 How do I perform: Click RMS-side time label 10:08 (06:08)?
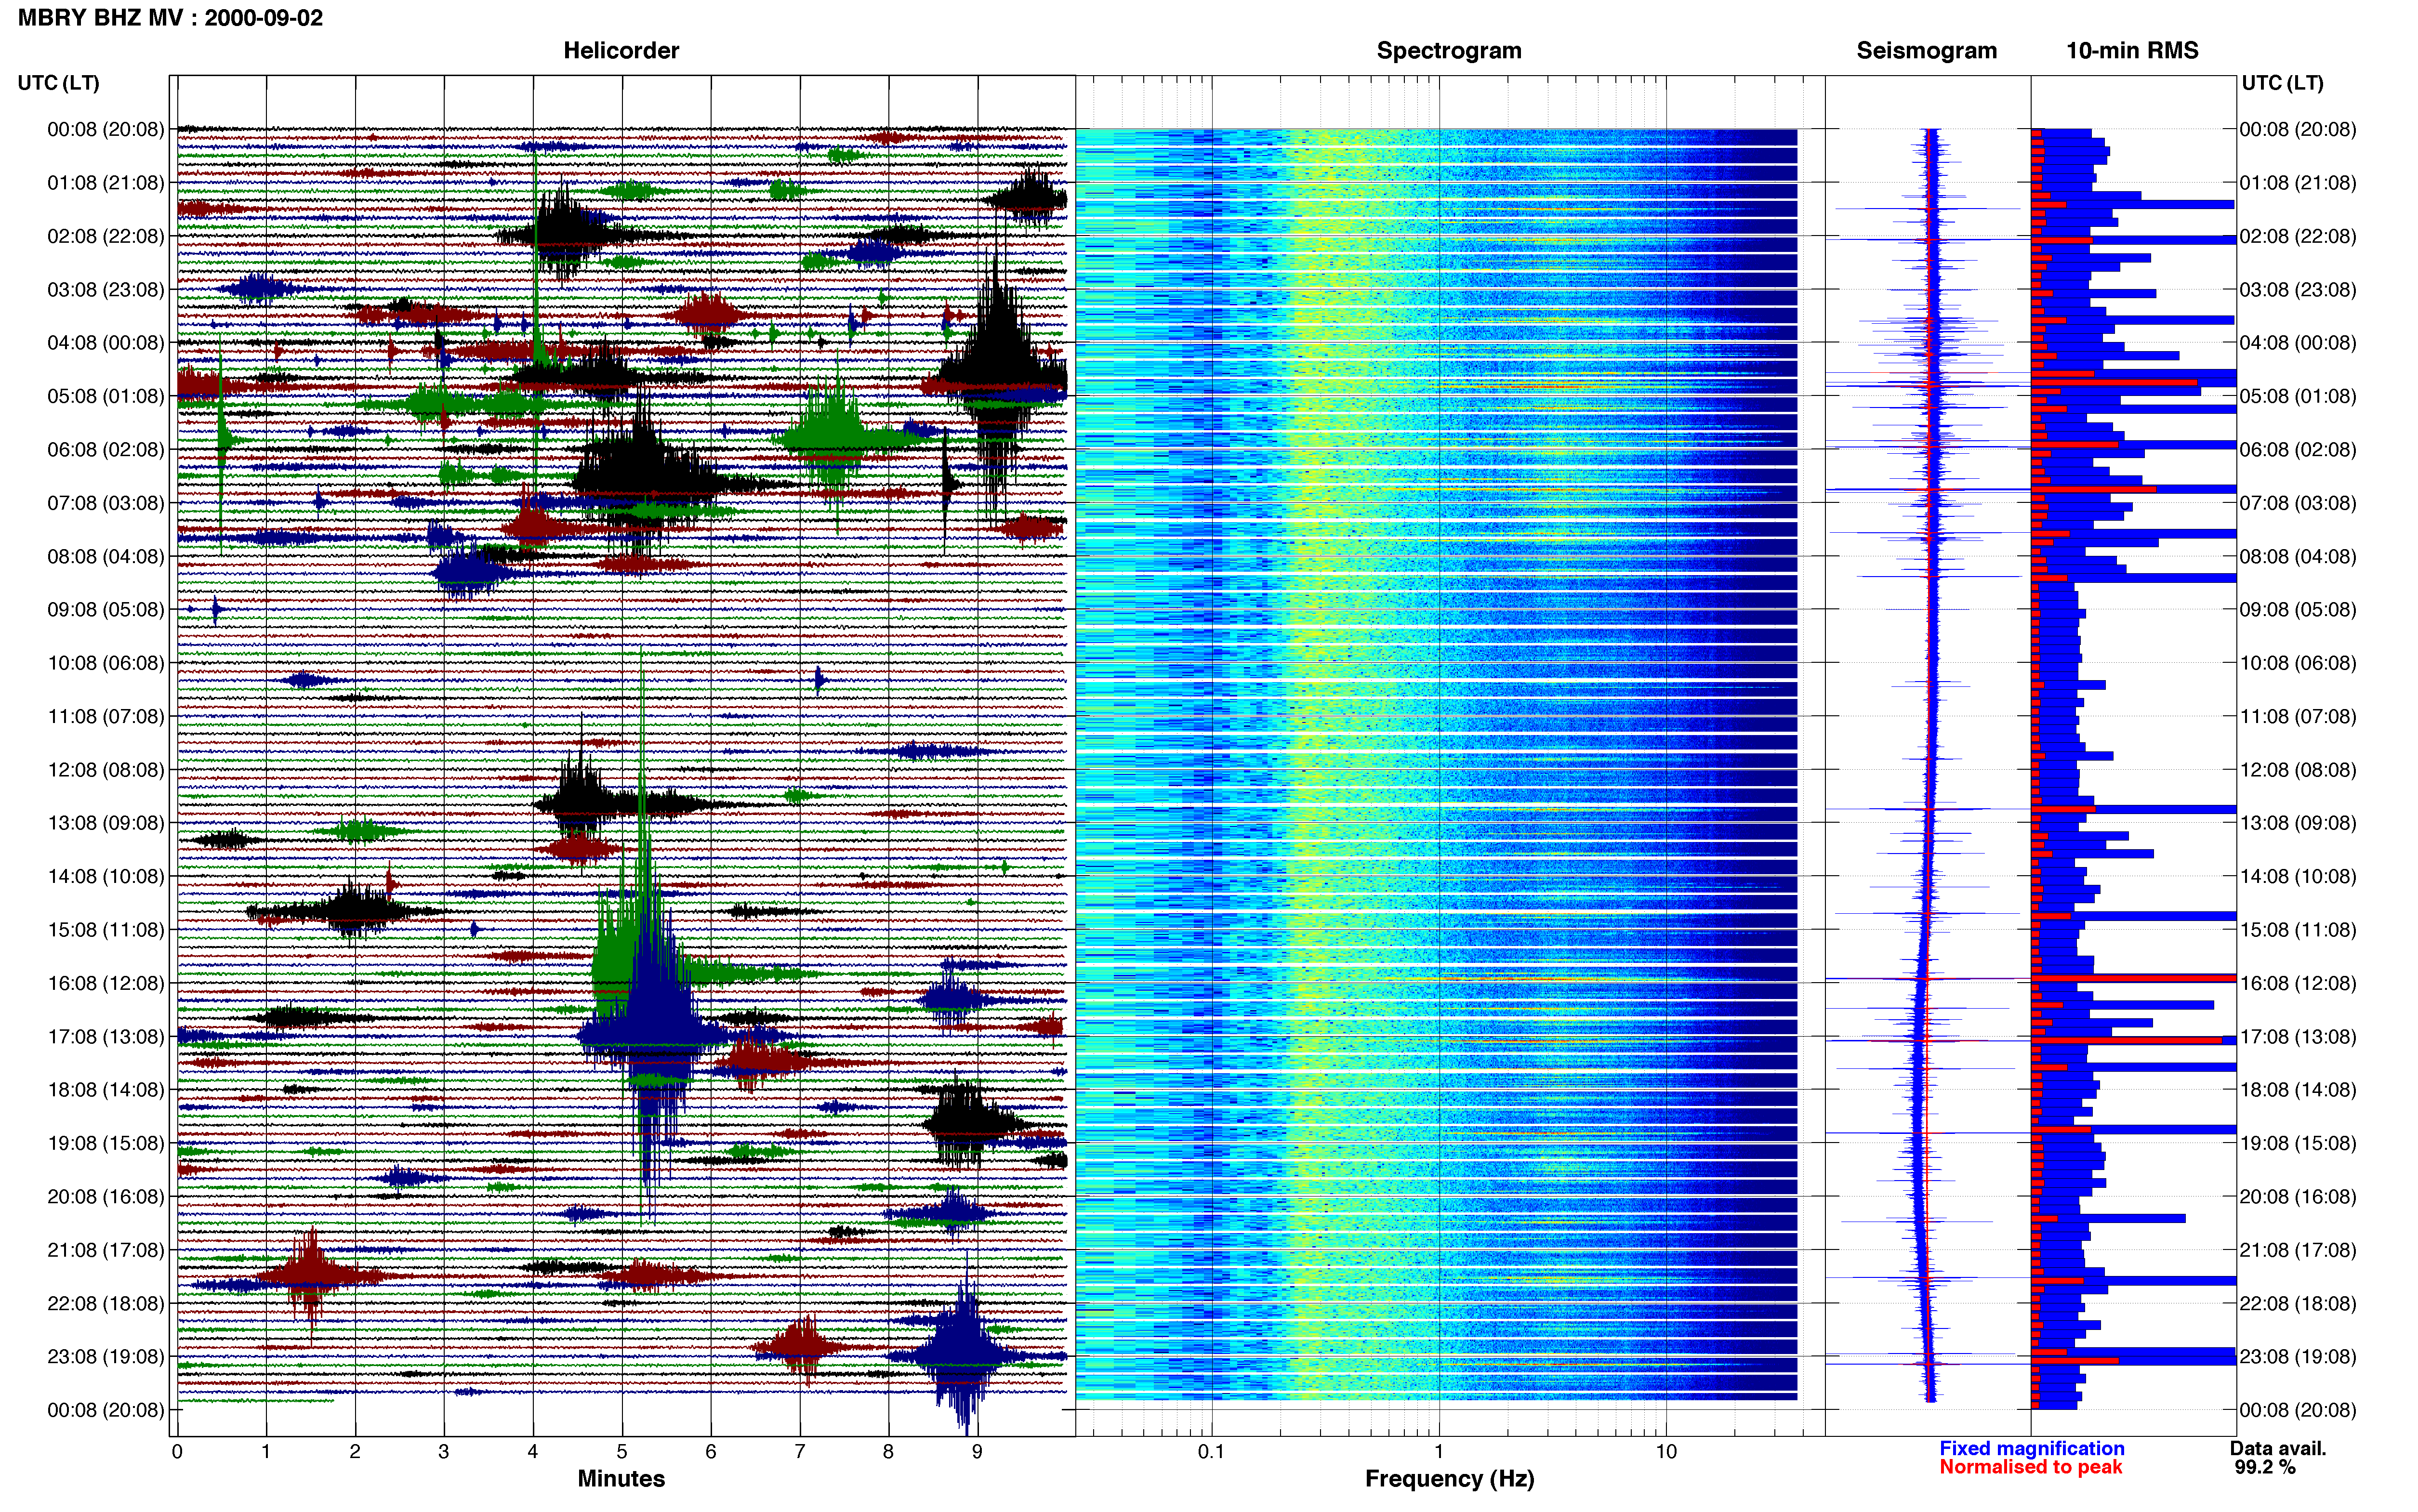2298,663
